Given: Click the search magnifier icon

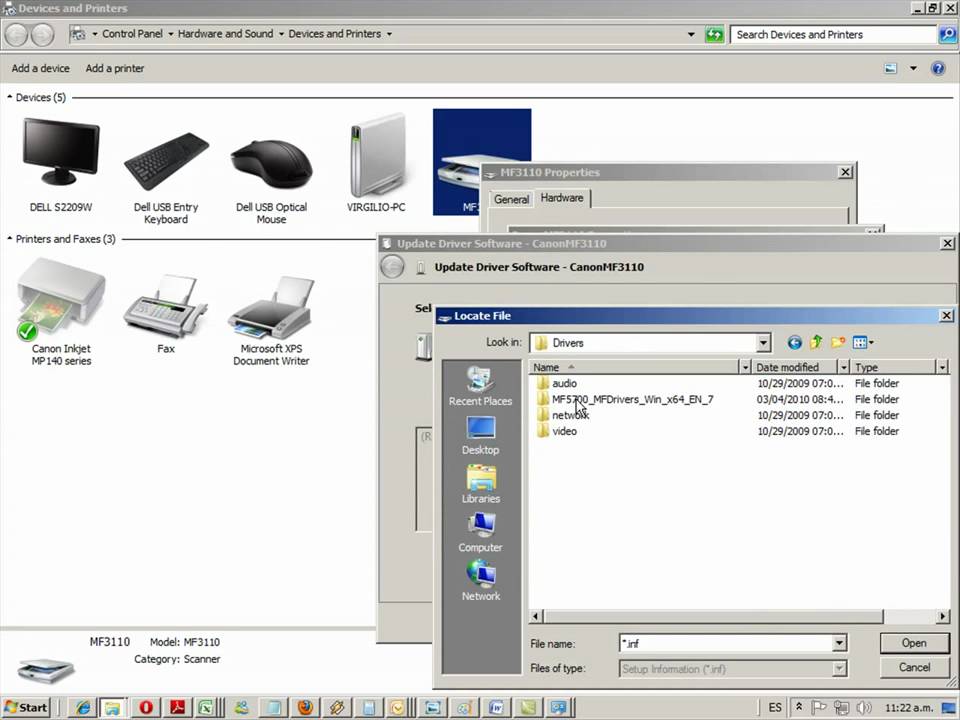Looking at the screenshot, I should (947, 35).
